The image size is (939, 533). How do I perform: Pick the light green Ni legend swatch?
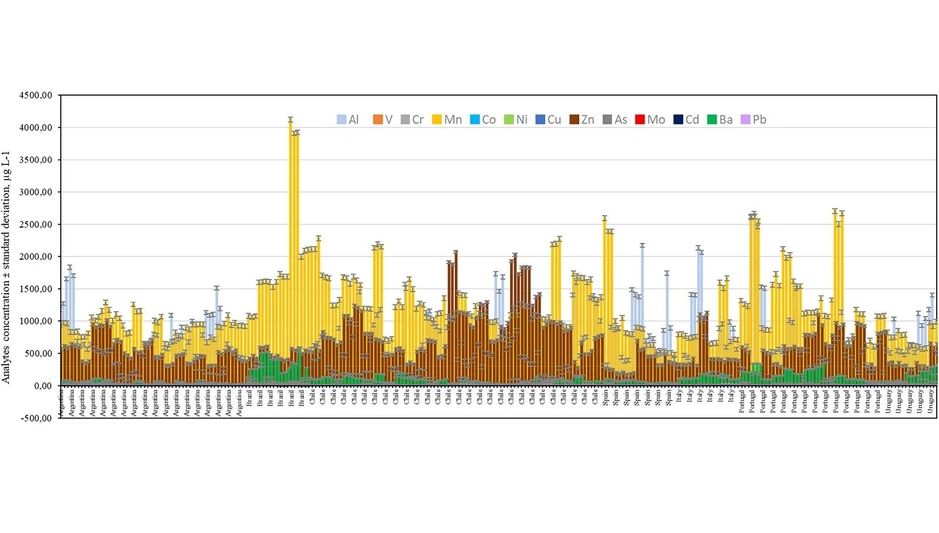coord(509,120)
